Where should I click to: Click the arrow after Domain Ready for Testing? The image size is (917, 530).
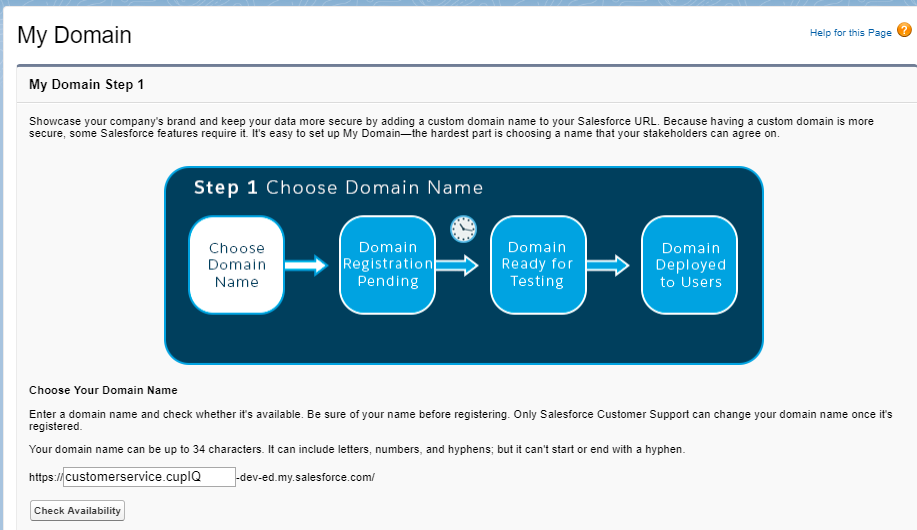(608, 265)
